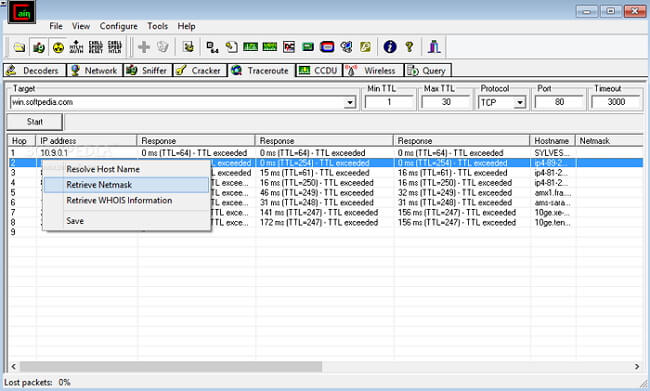
Task: Click the grey plus Add to list icon
Action: tap(143, 47)
